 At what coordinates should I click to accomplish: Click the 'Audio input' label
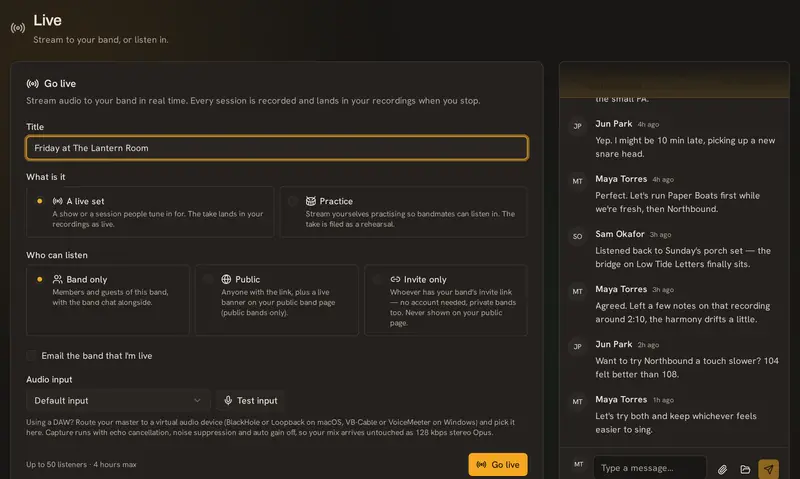tap(49, 380)
